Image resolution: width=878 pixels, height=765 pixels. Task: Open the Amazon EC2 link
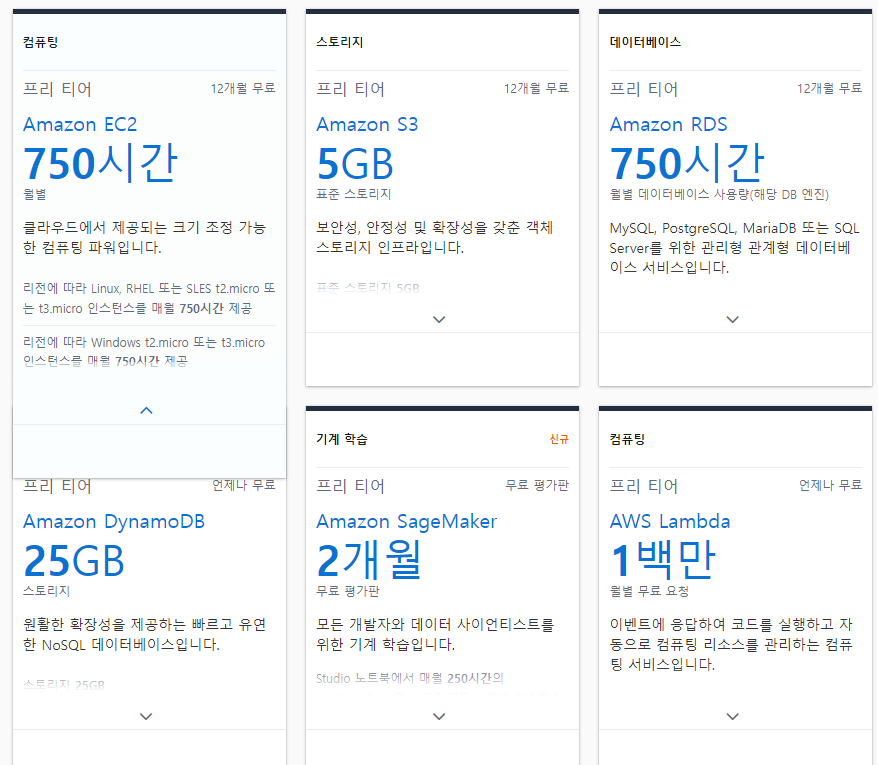(x=80, y=124)
